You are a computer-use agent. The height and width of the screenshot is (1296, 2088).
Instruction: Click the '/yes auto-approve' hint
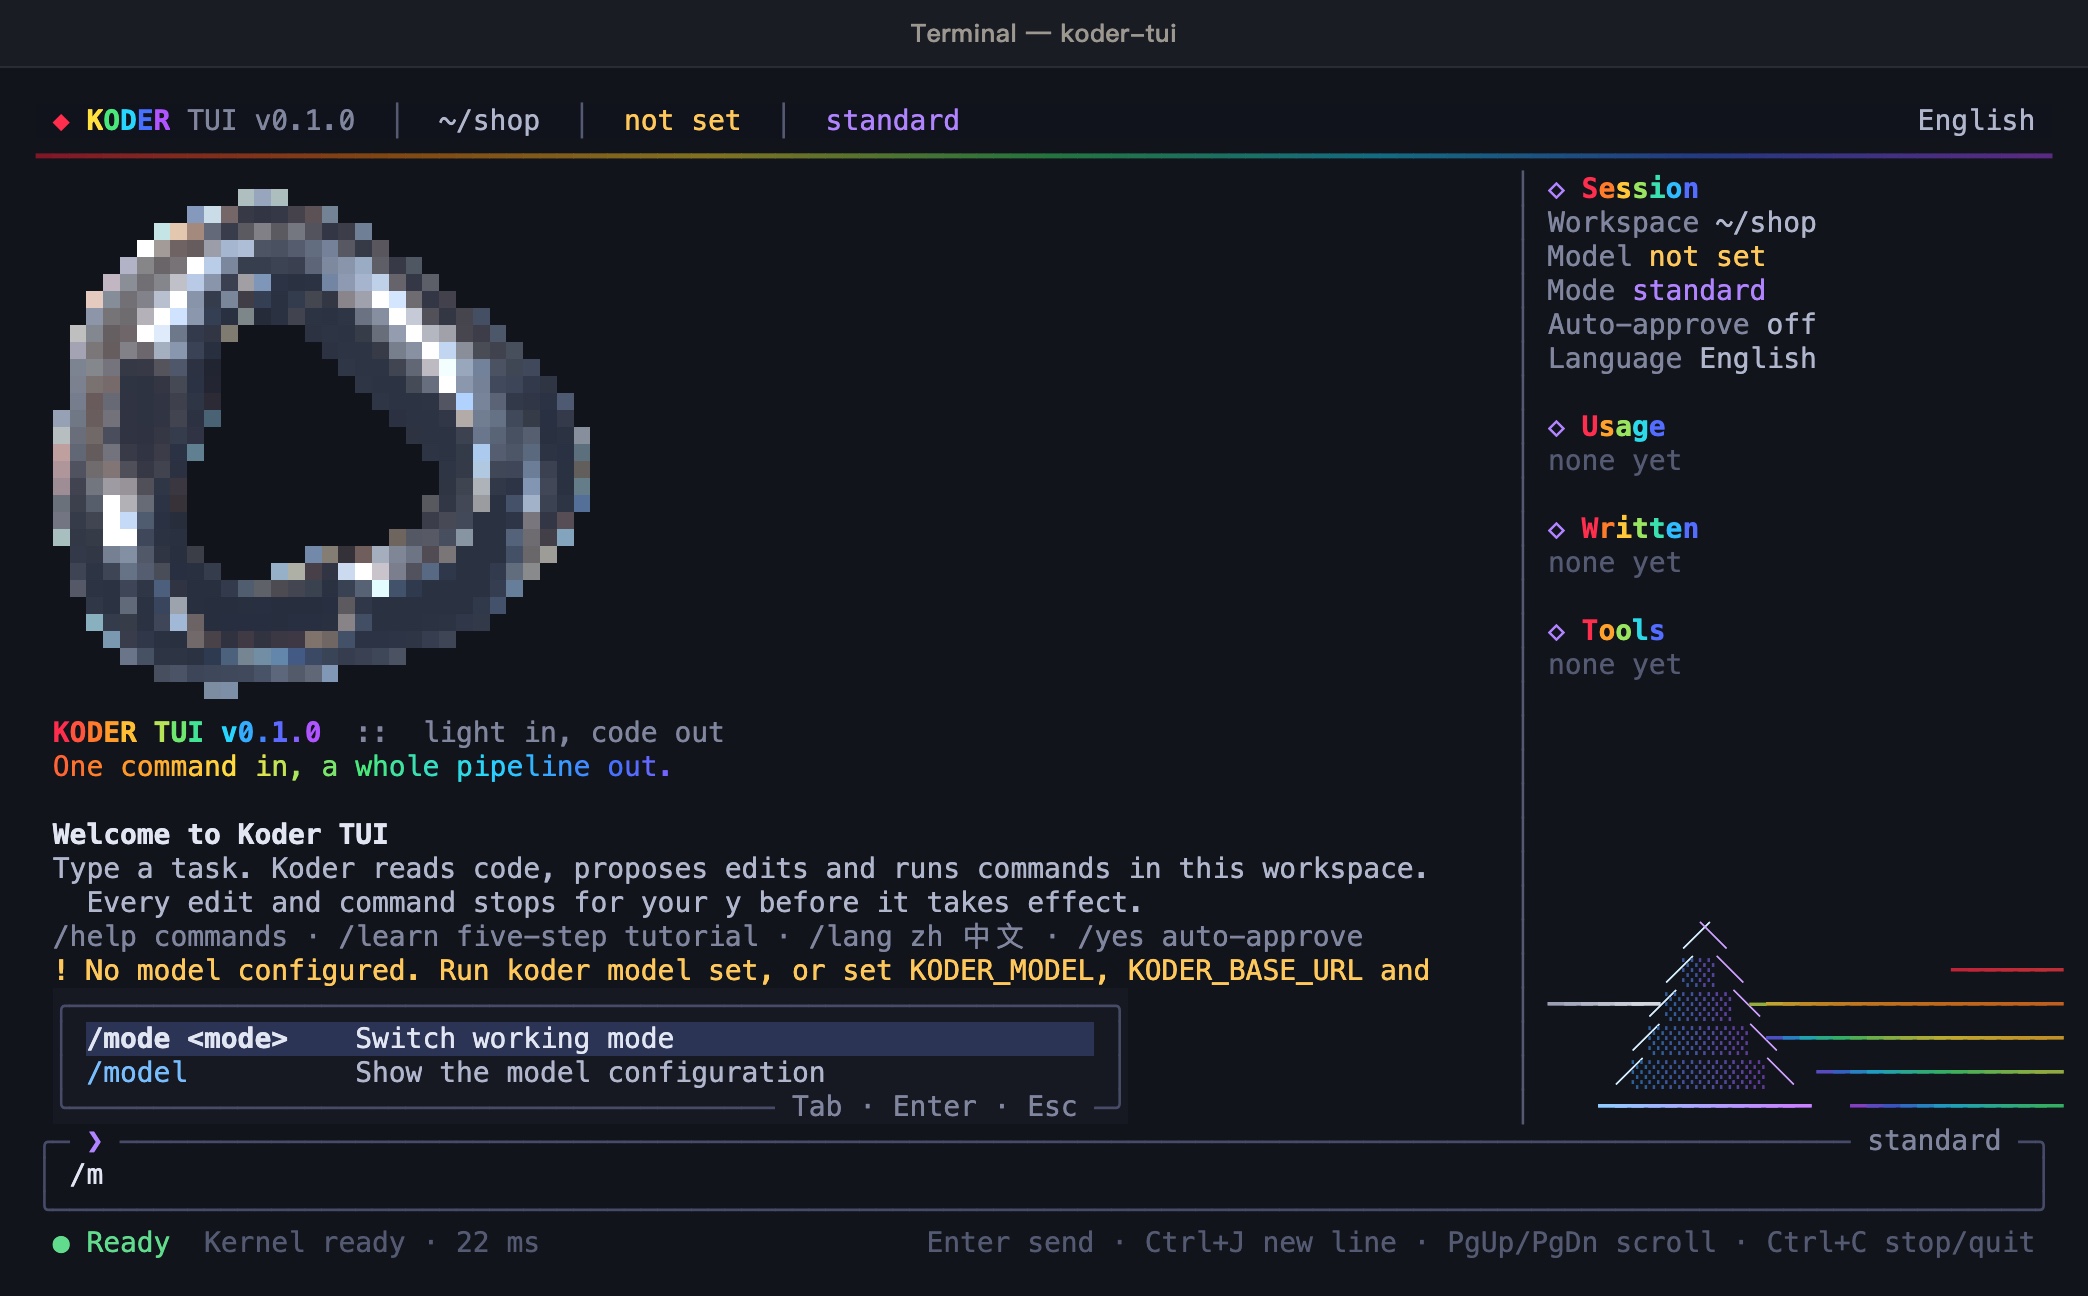click(x=1220, y=936)
